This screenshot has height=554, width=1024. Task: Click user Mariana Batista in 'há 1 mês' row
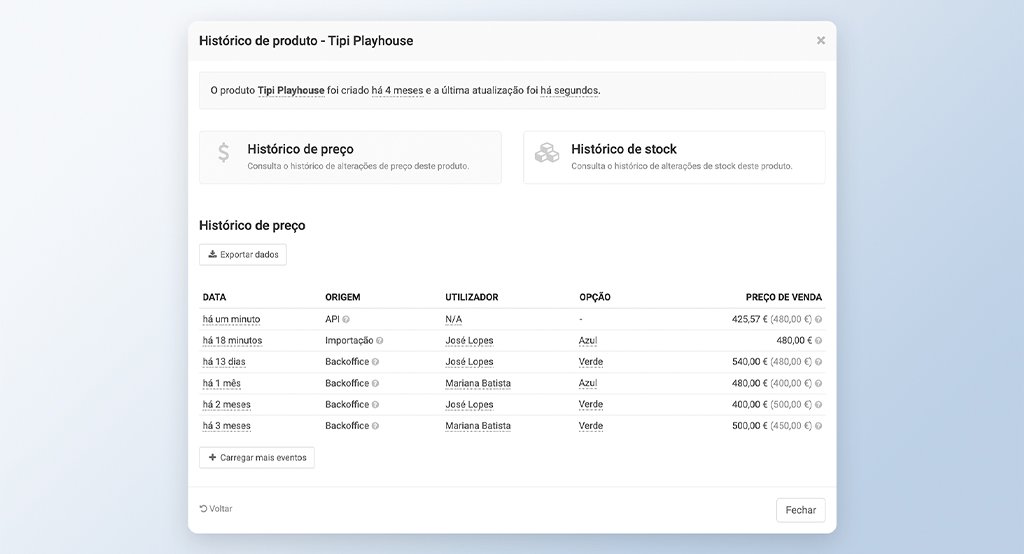pos(478,383)
